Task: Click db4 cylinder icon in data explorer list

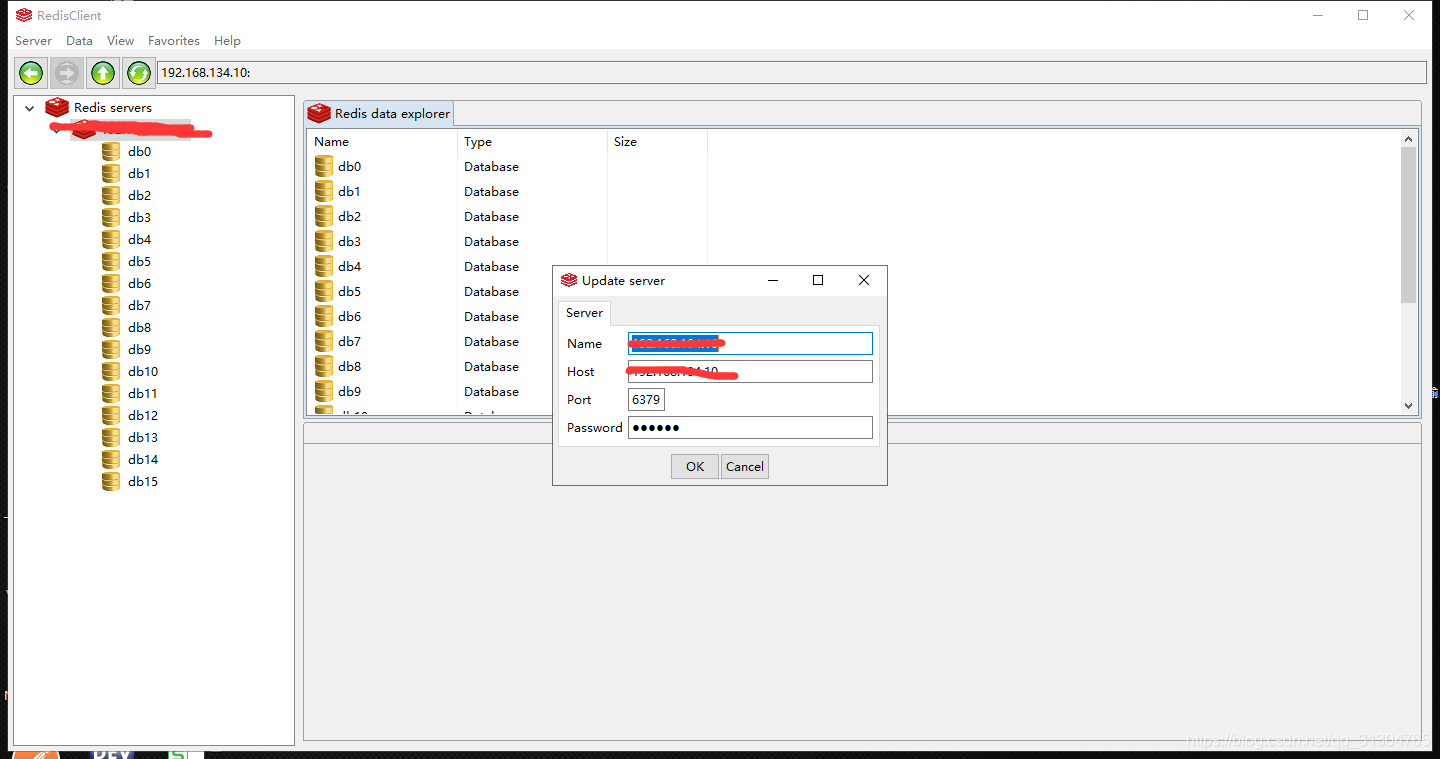Action: (324, 266)
